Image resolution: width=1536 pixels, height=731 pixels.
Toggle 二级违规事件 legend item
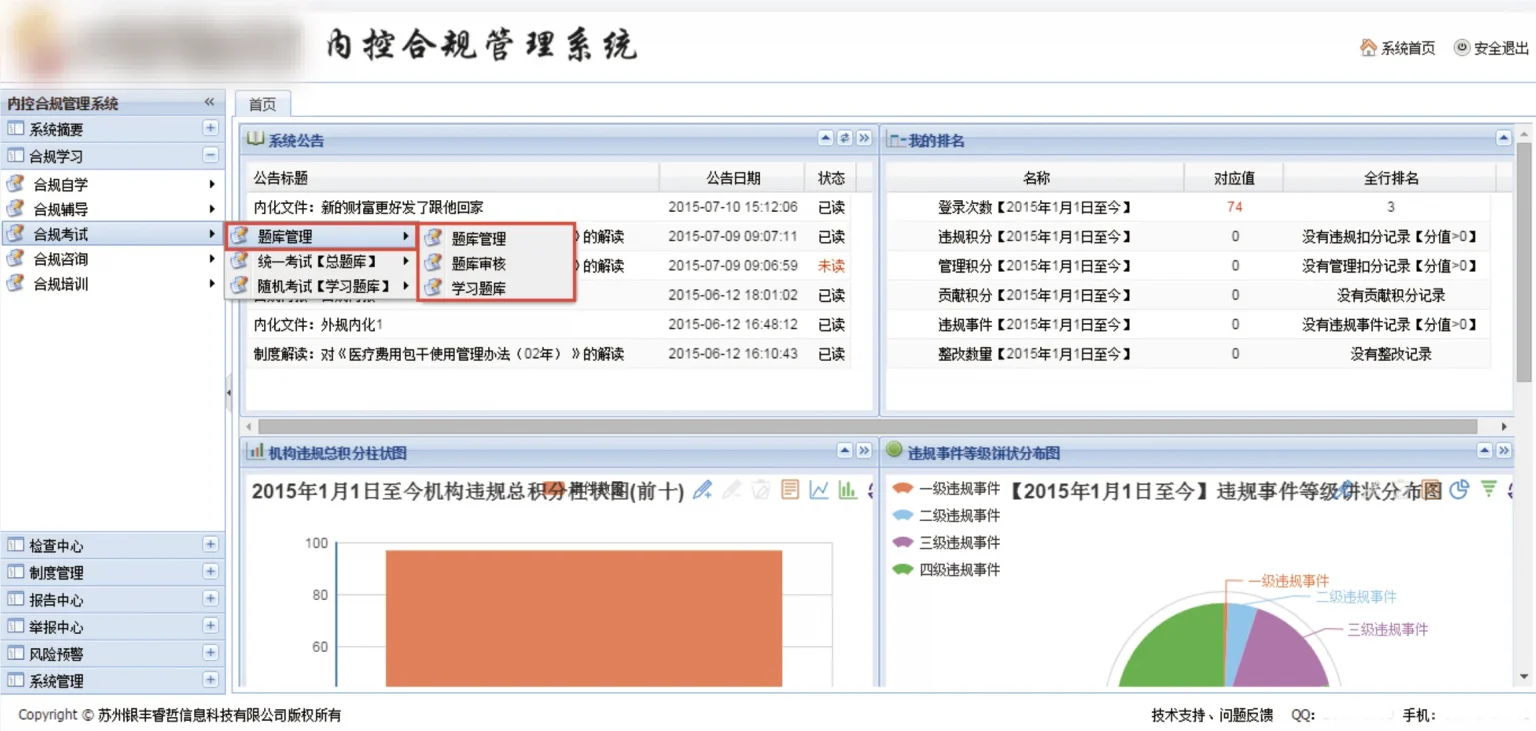[x=946, y=516]
